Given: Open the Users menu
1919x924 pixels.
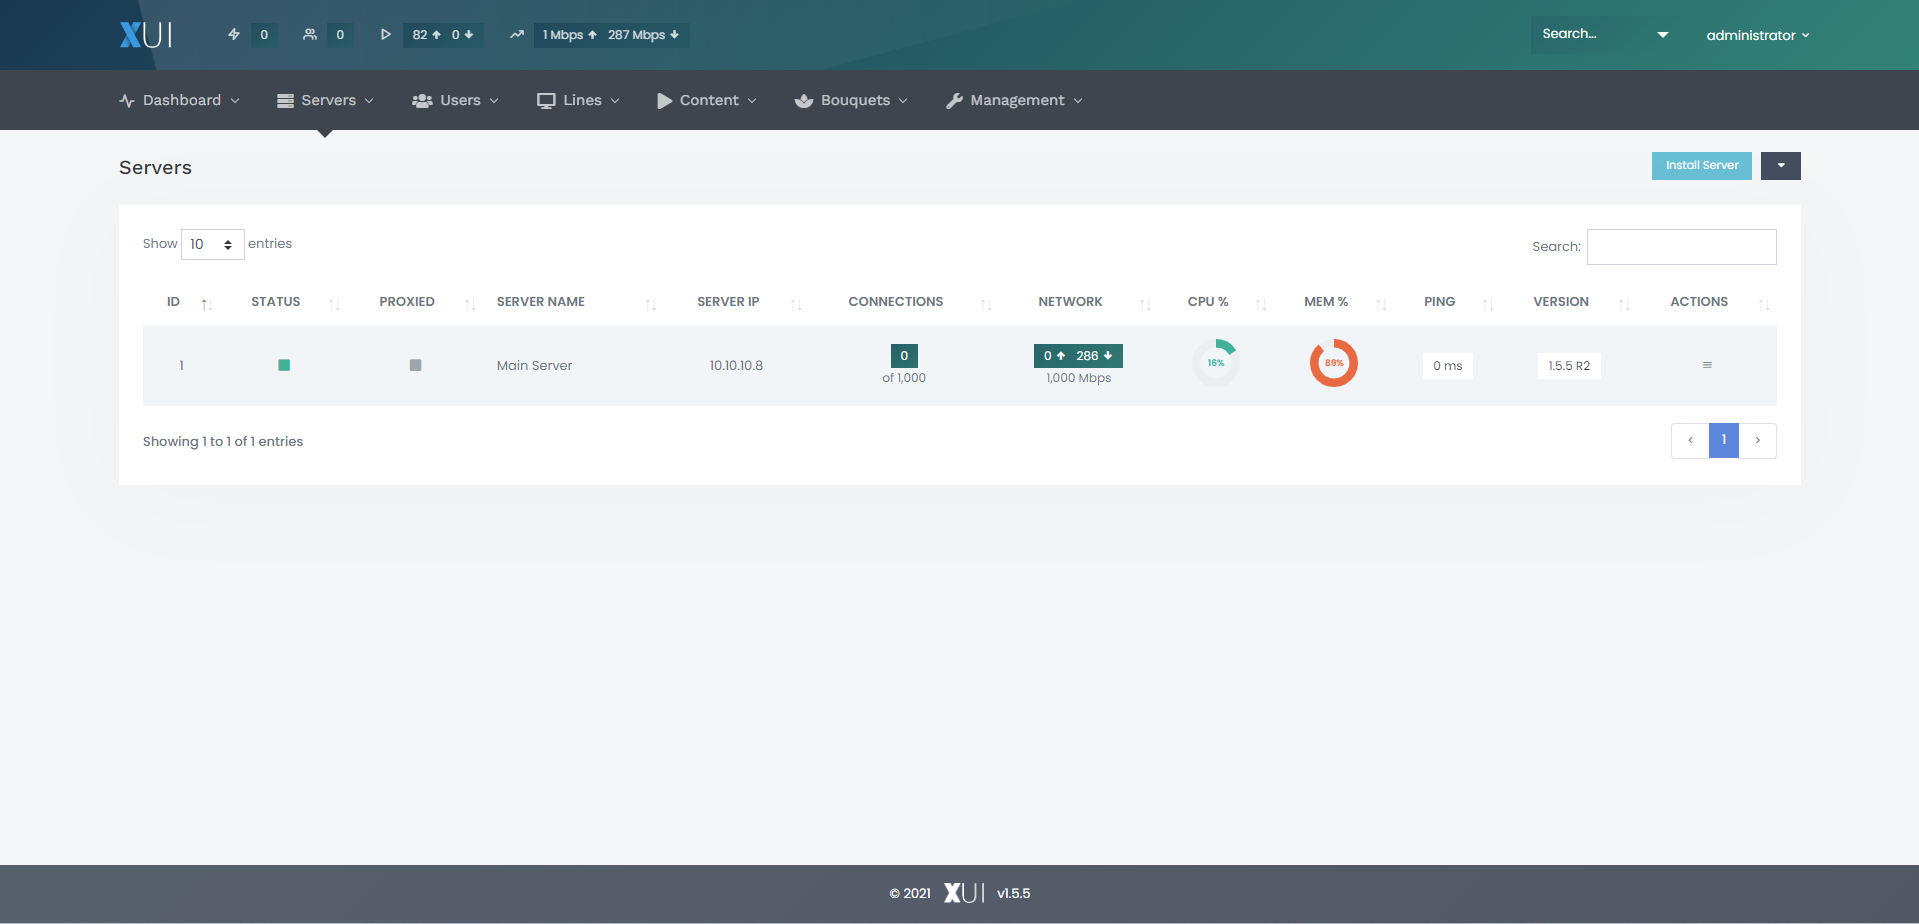Looking at the screenshot, I should pyautogui.click(x=455, y=100).
